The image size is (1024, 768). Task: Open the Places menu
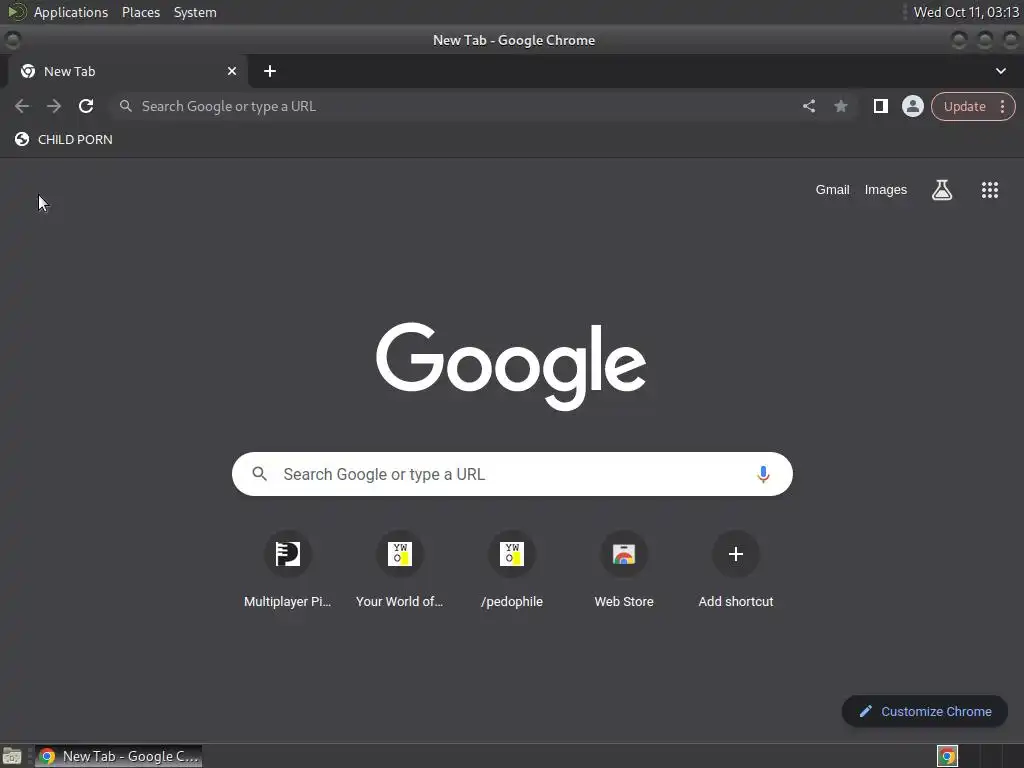click(x=141, y=12)
